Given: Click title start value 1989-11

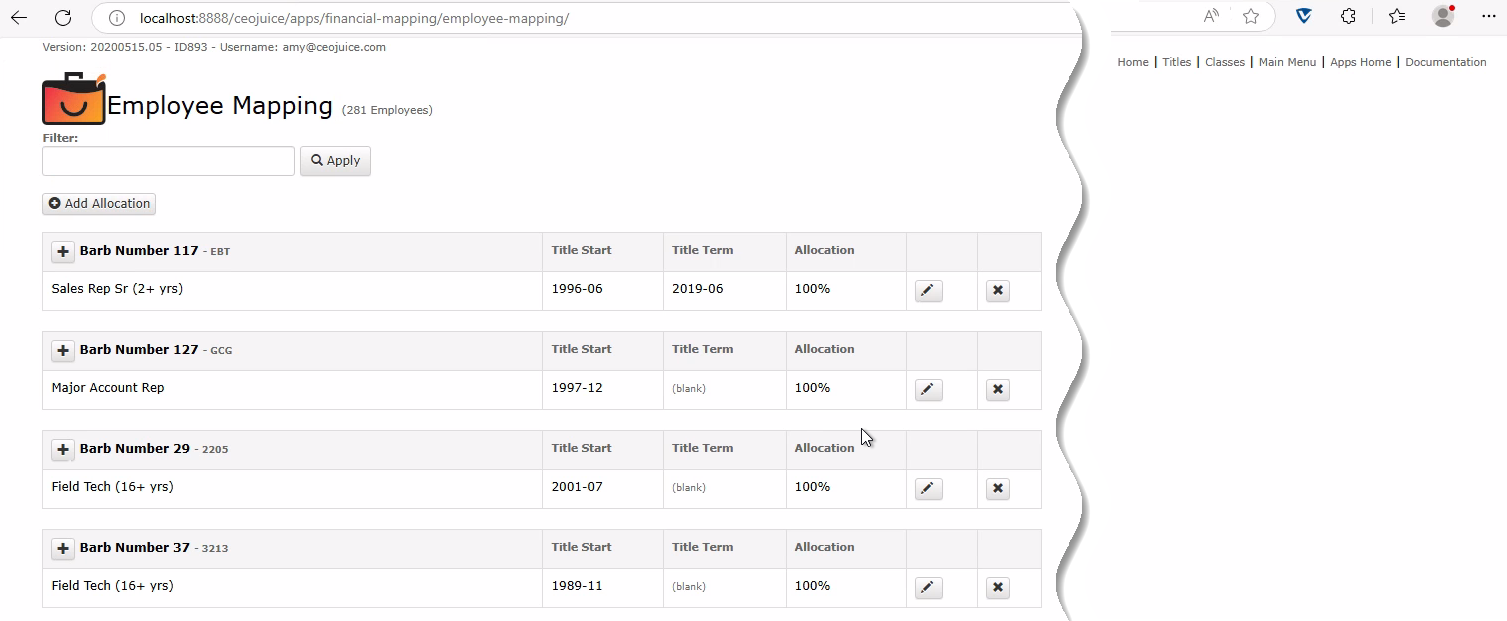Looking at the screenshot, I should click(x=577, y=586).
